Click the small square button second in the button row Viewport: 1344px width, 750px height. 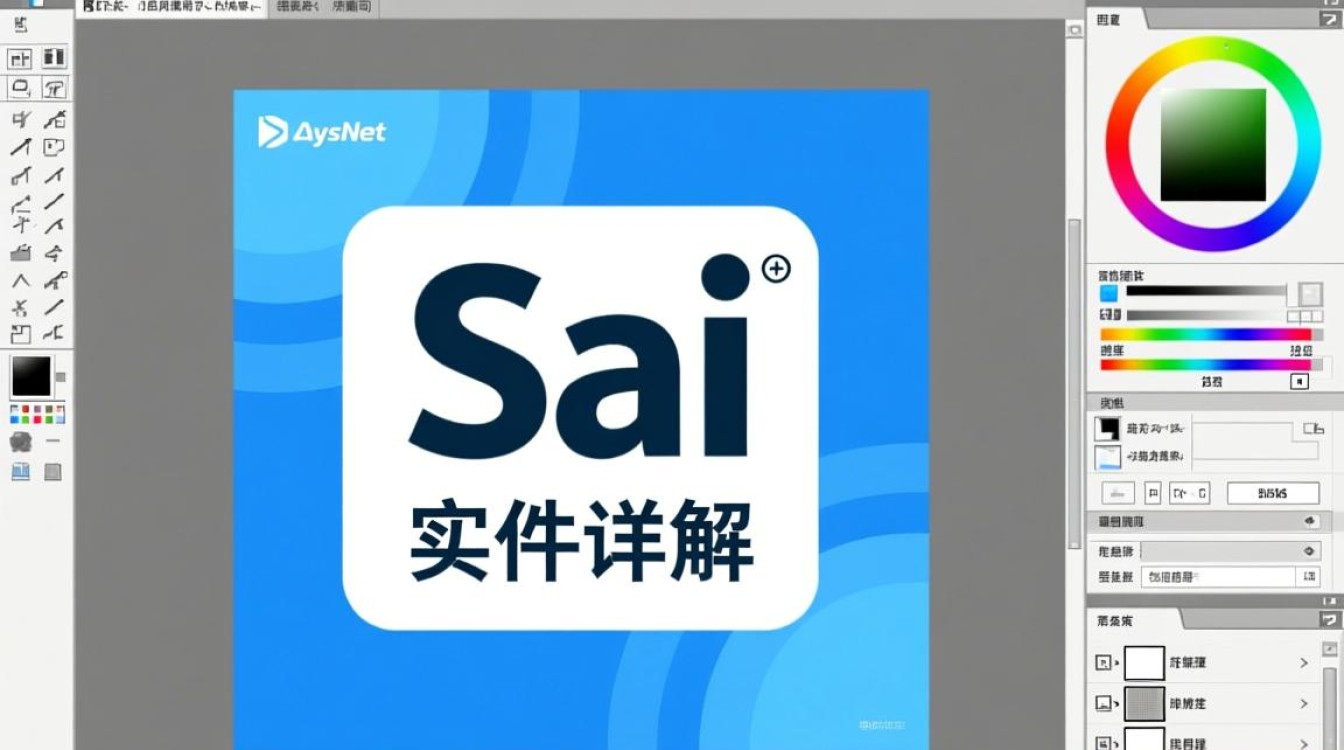[x=1152, y=493]
